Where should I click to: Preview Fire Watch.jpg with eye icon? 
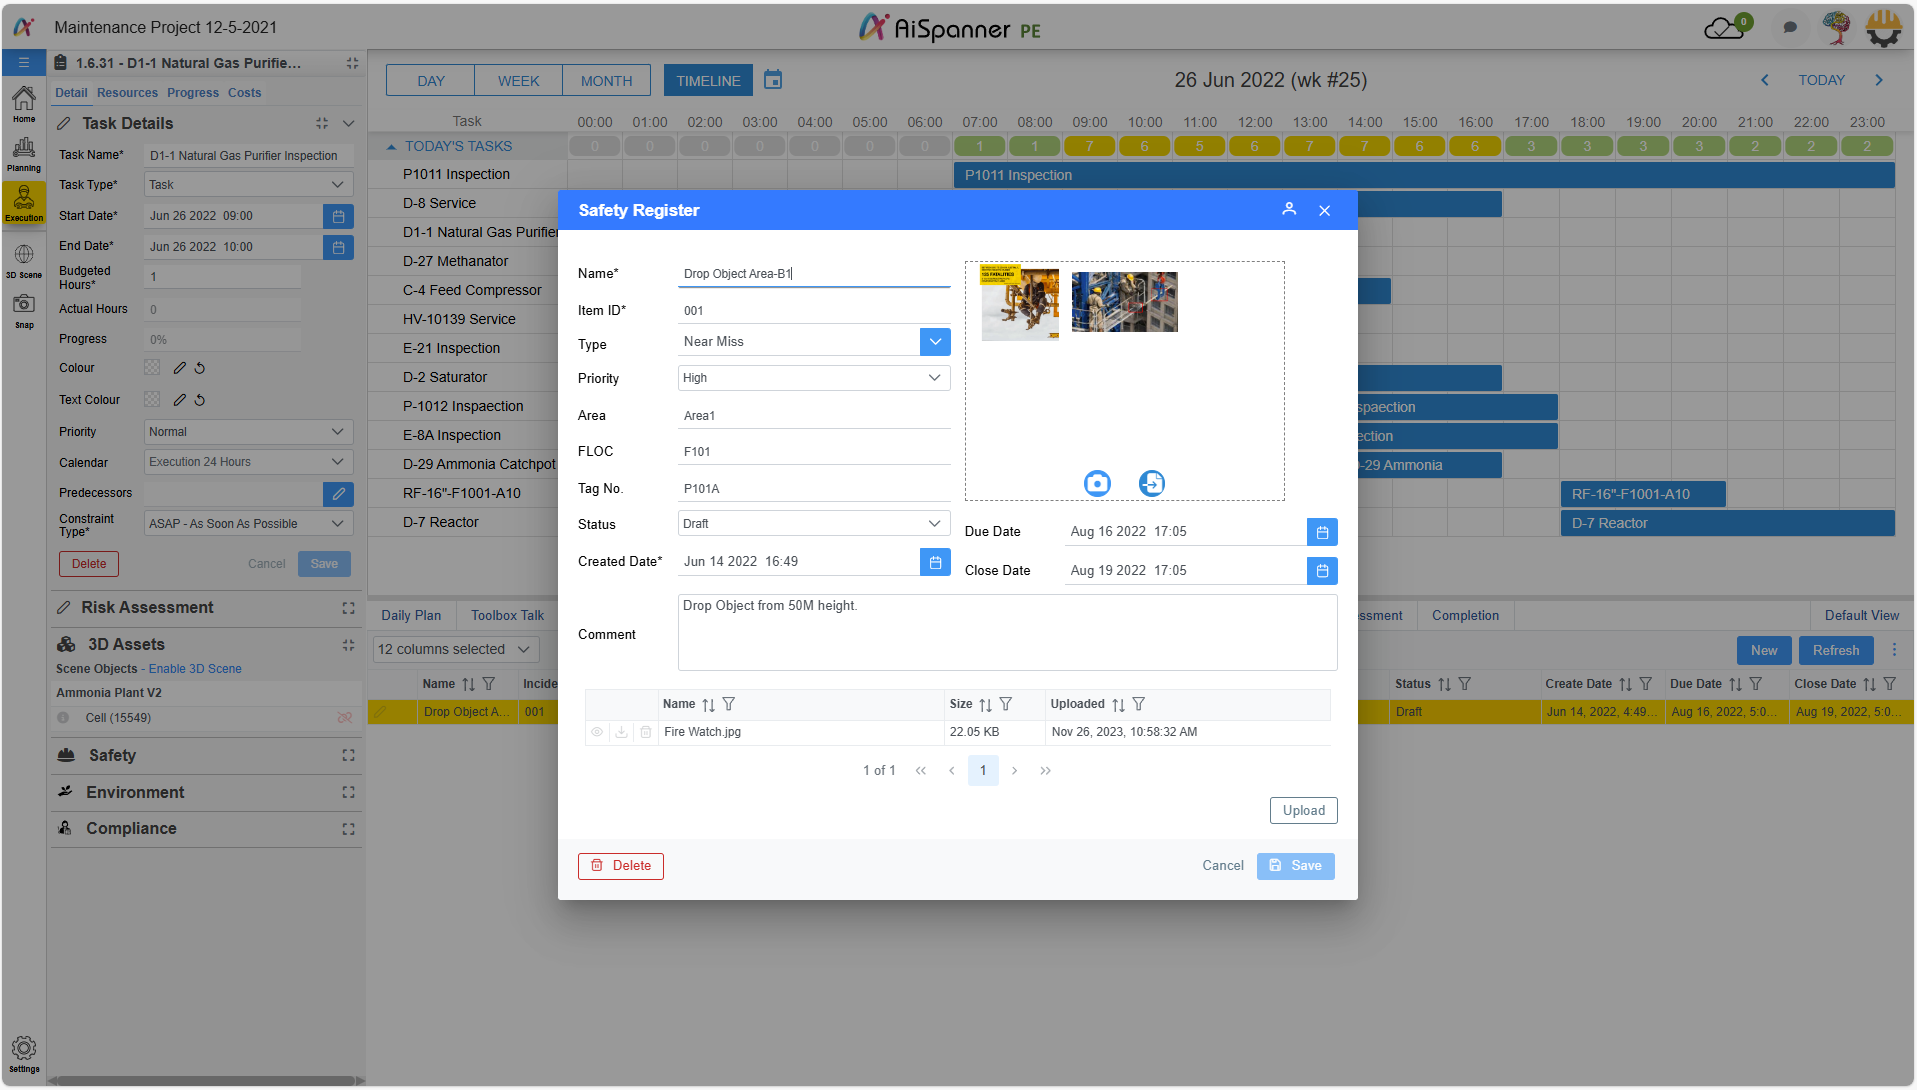(597, 733)
